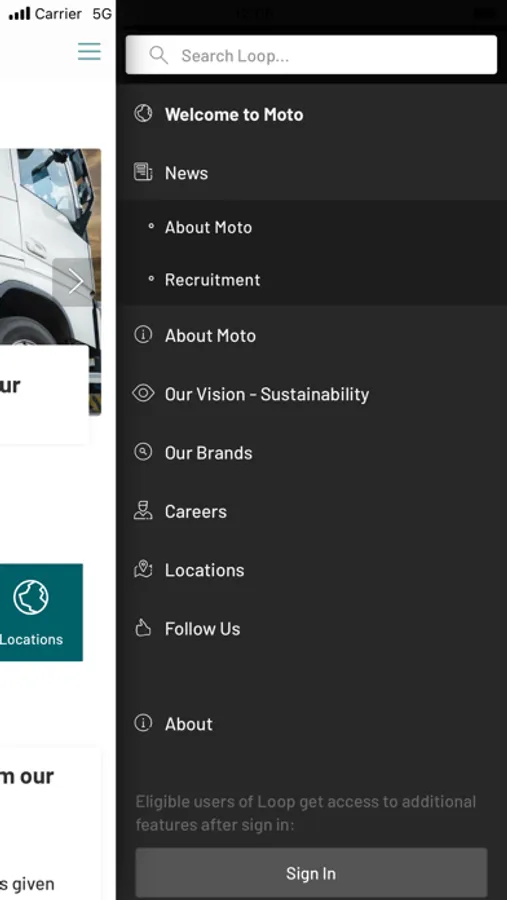This screenshot has height=900, width=507.
Task: Click the Locations map pin icon
Action: click(143, 569)
